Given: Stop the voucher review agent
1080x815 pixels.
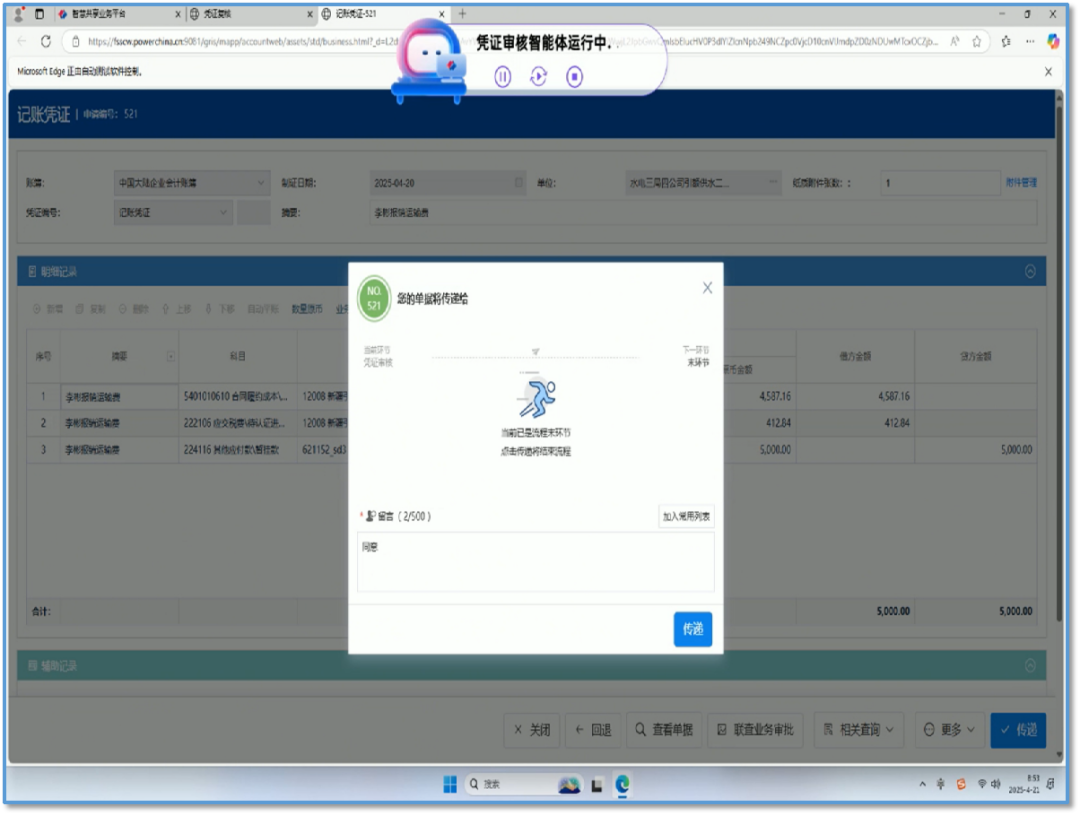Looking at the screenshot, I should click(574, 76).
